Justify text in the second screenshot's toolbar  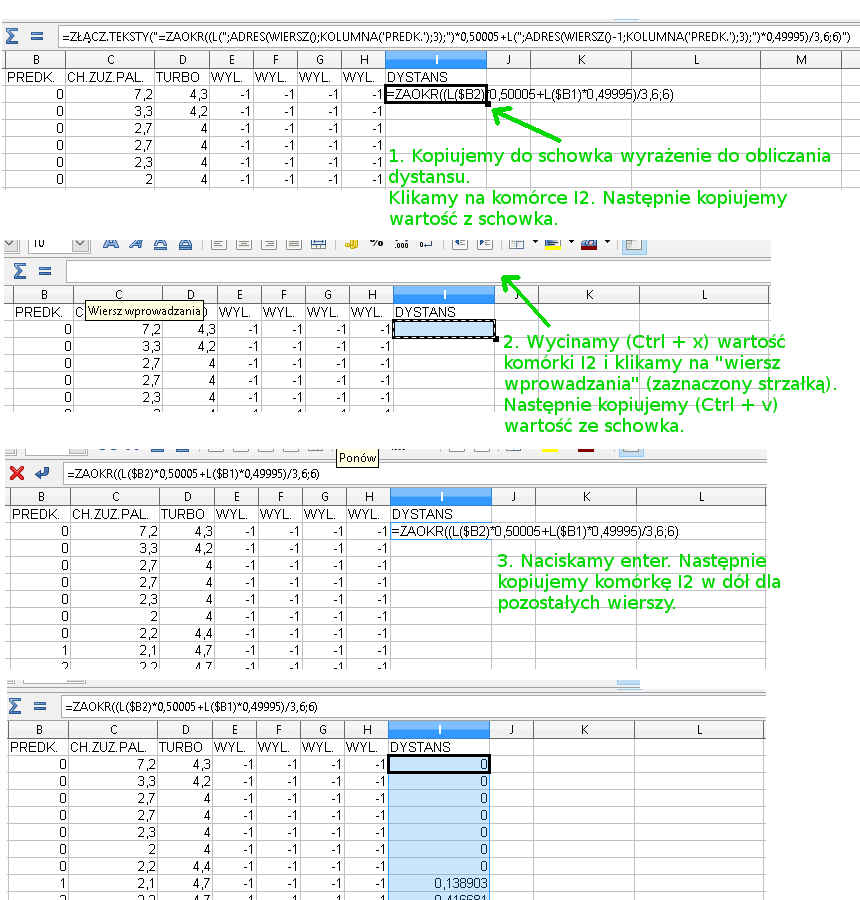click(x=294, y=244)
